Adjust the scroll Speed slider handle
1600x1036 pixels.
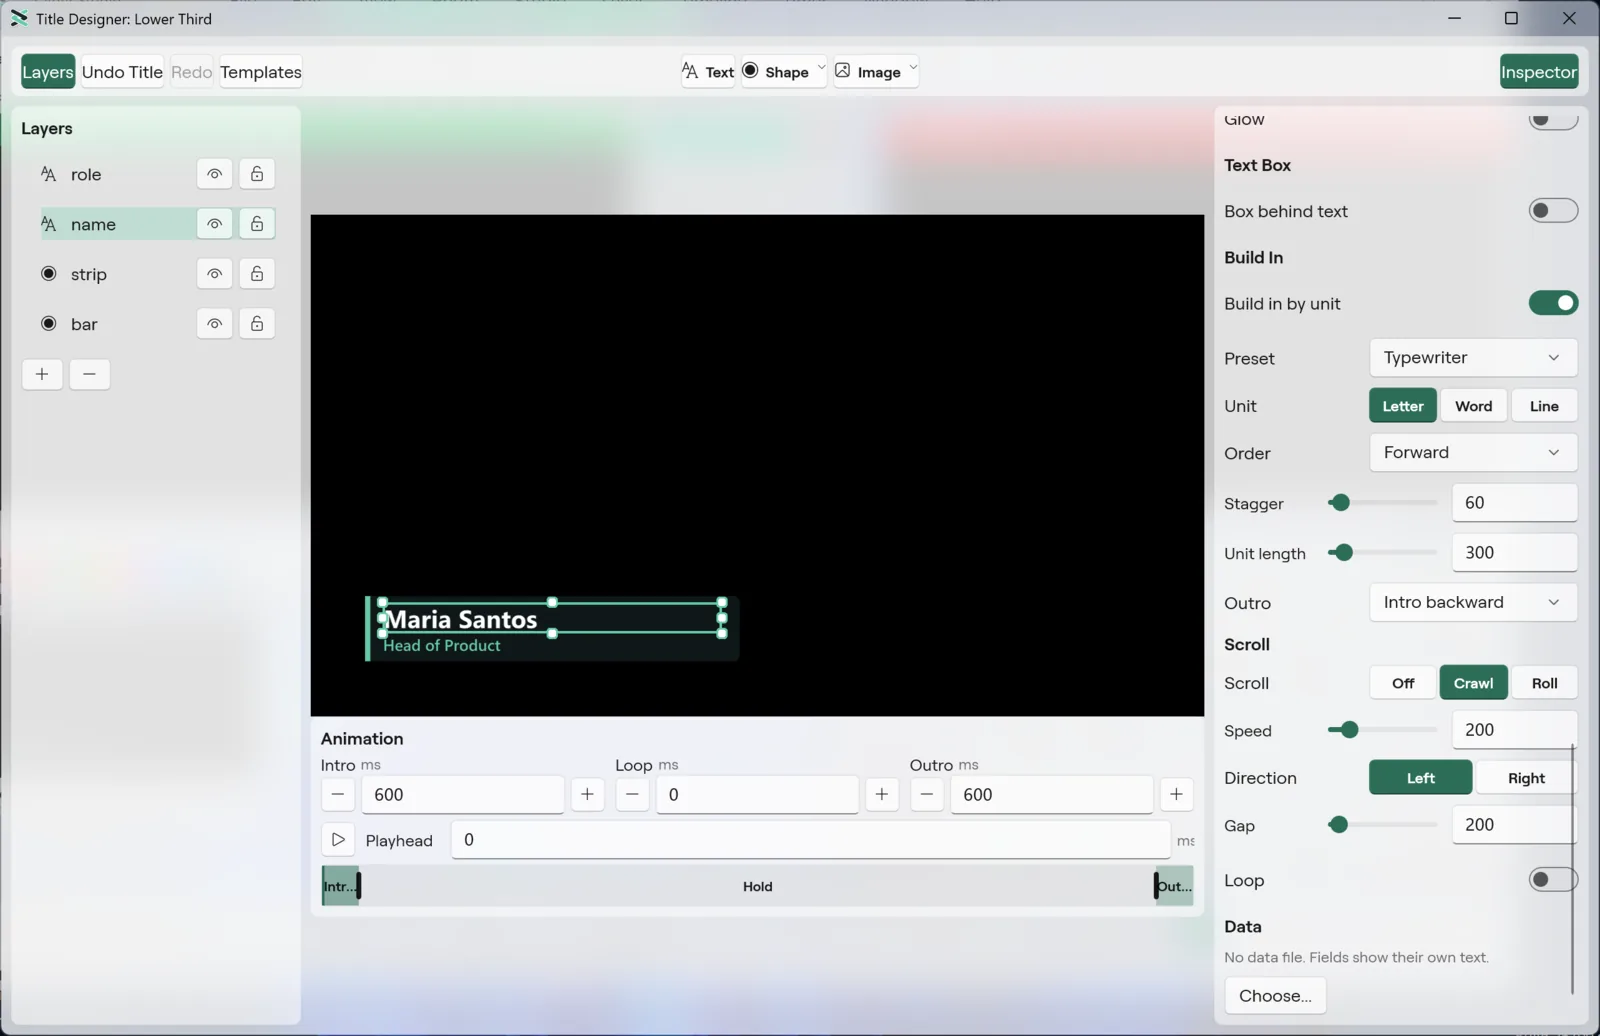click(x=1349, y=730)
